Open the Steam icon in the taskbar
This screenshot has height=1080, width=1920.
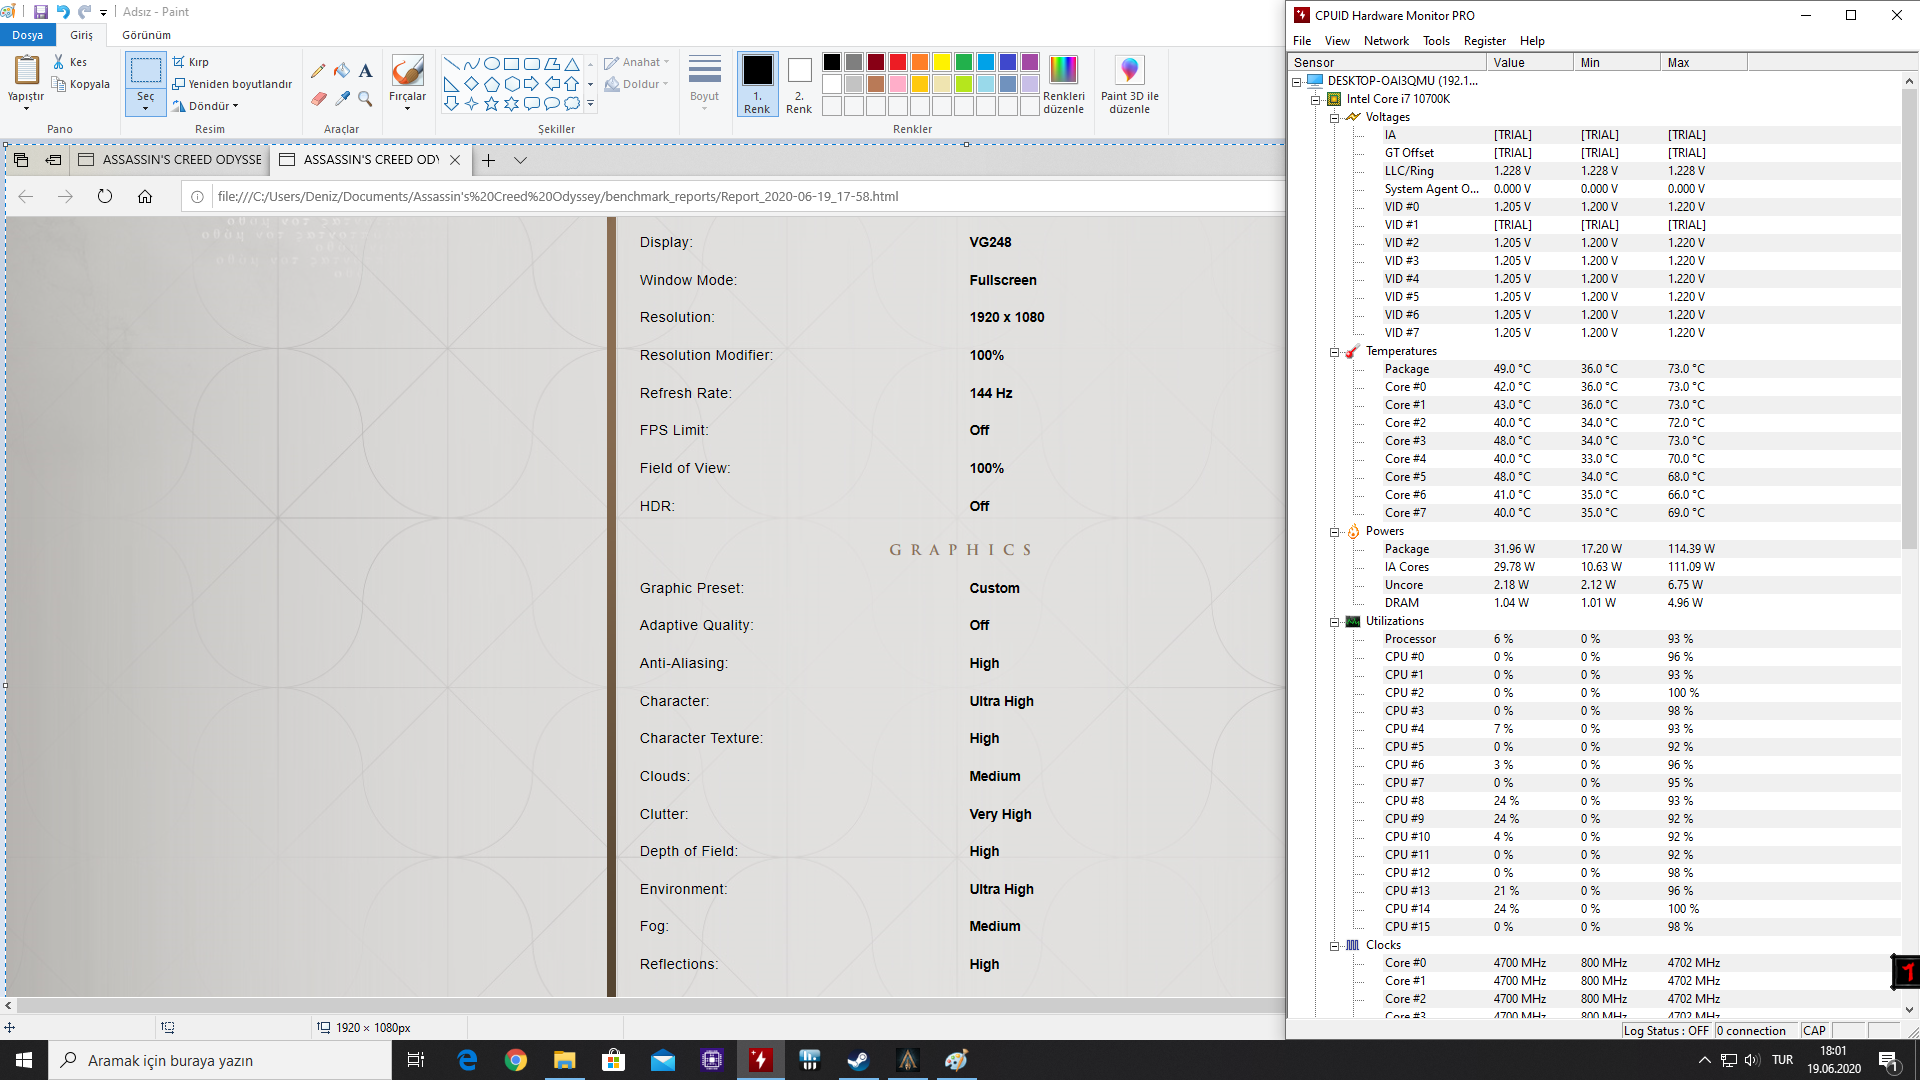pos(858,1060)
